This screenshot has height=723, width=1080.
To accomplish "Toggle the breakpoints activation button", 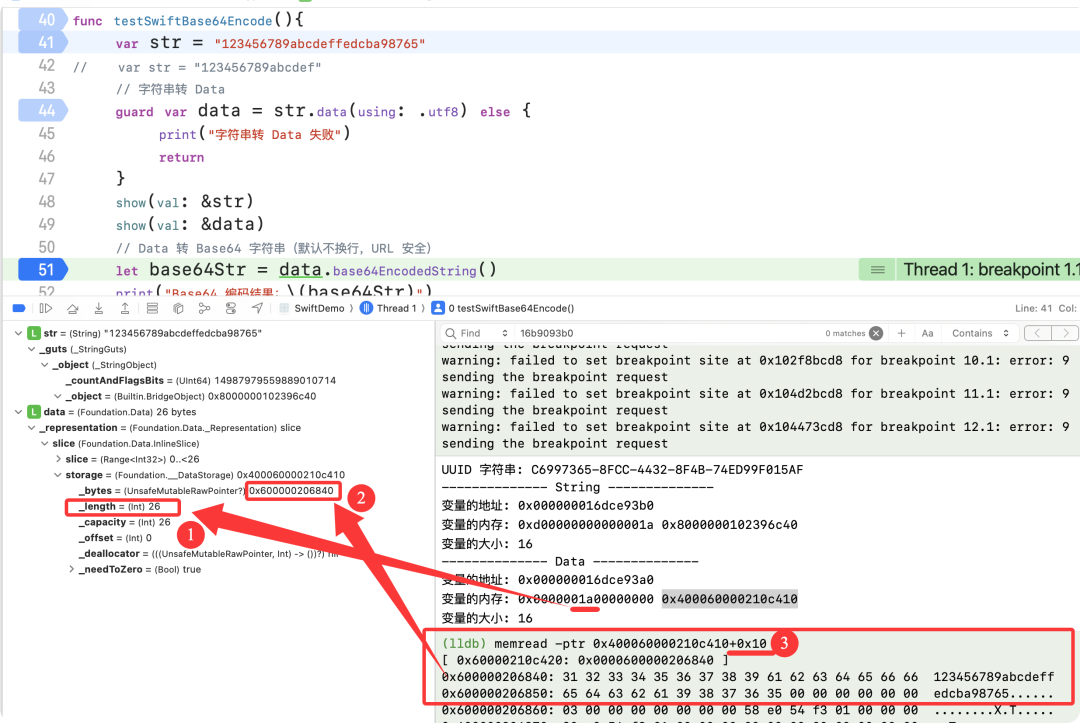I will tap(19, 308).
